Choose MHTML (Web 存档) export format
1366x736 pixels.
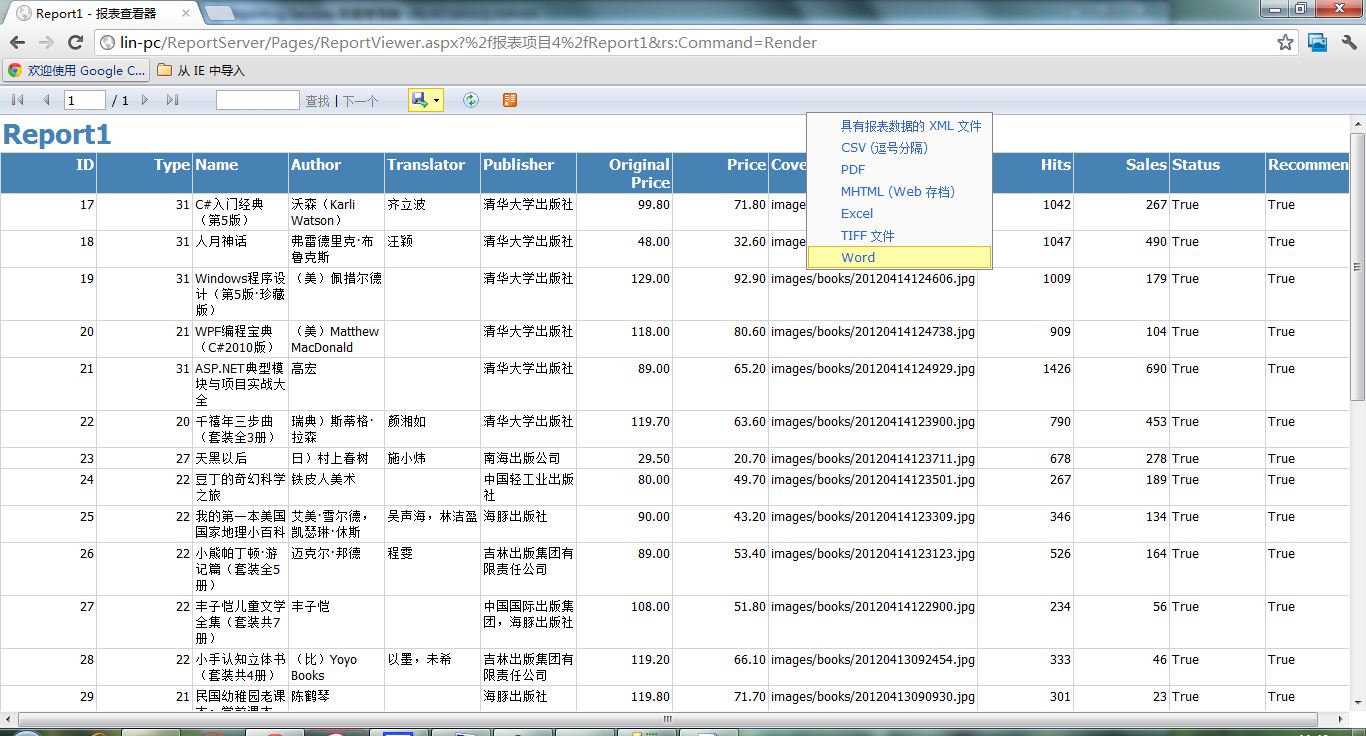[x=899, y=192]
